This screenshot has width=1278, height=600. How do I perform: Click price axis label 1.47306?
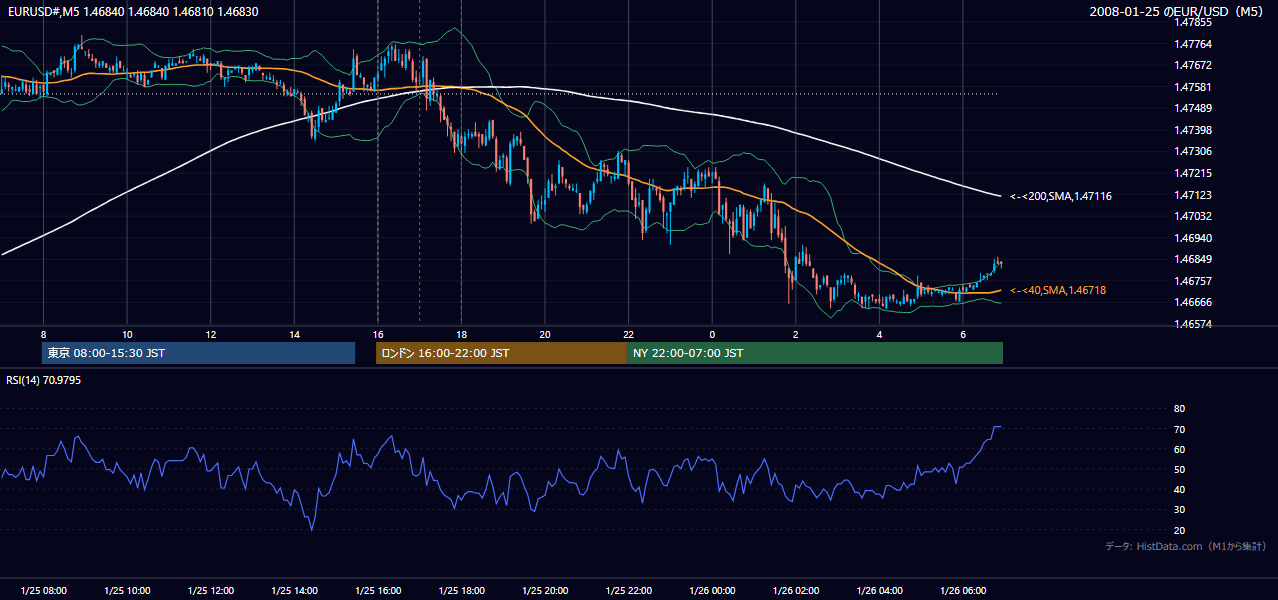pyautogui.click(x=1194, y=151)
